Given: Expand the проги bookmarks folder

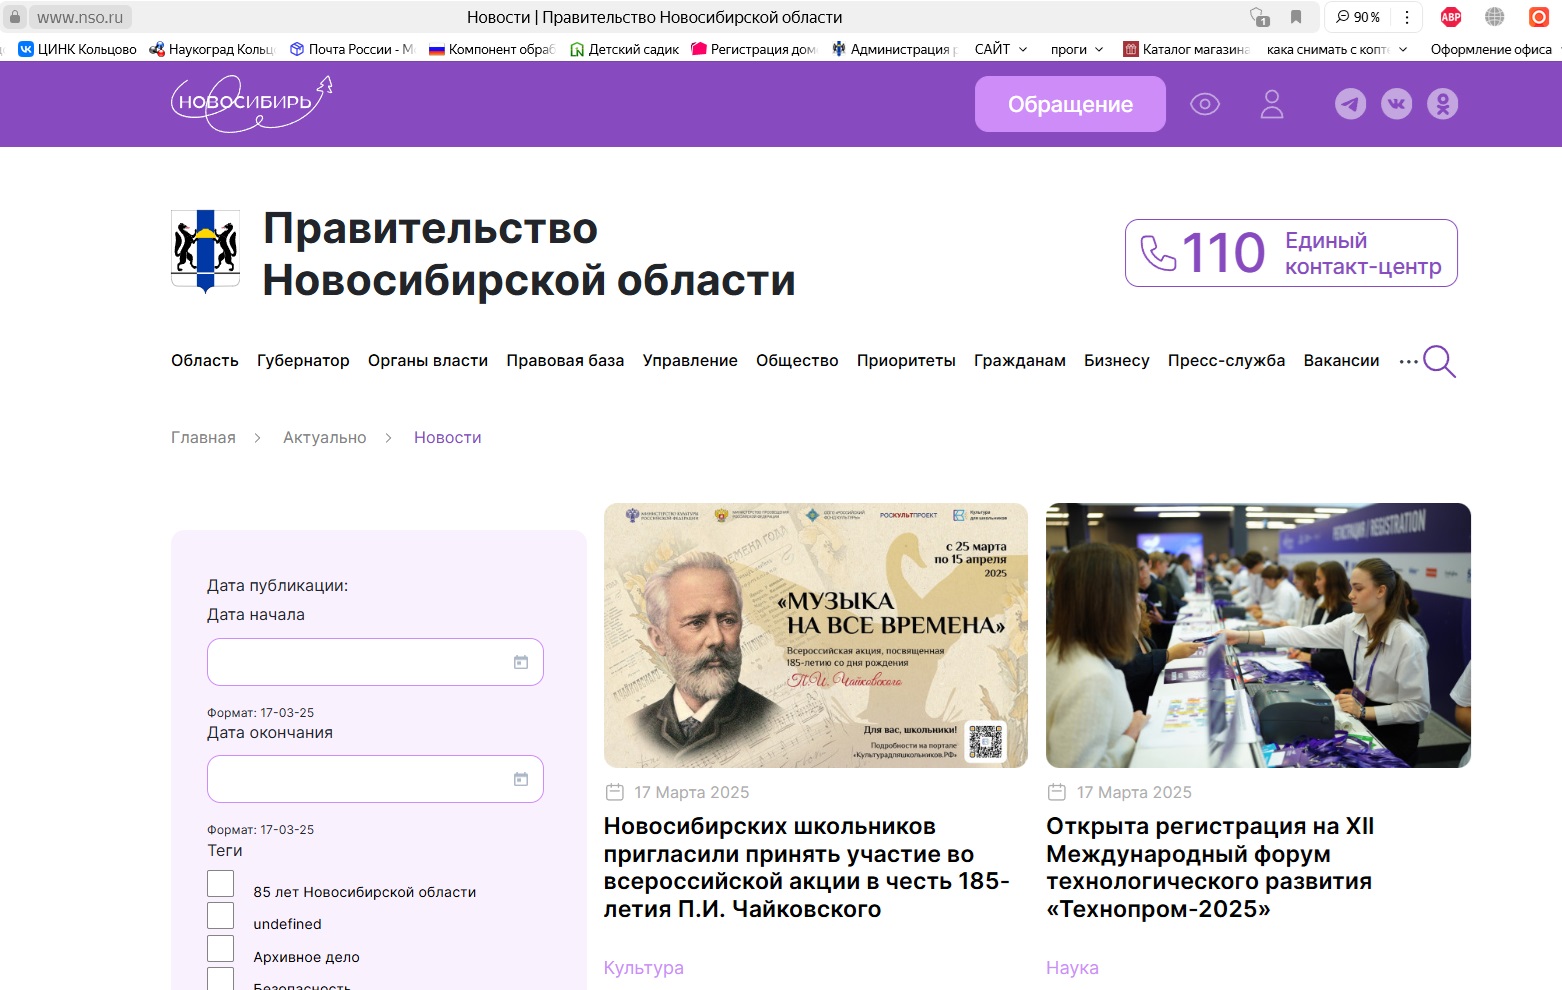Looking at the screenshot, I should point(1077,49).
